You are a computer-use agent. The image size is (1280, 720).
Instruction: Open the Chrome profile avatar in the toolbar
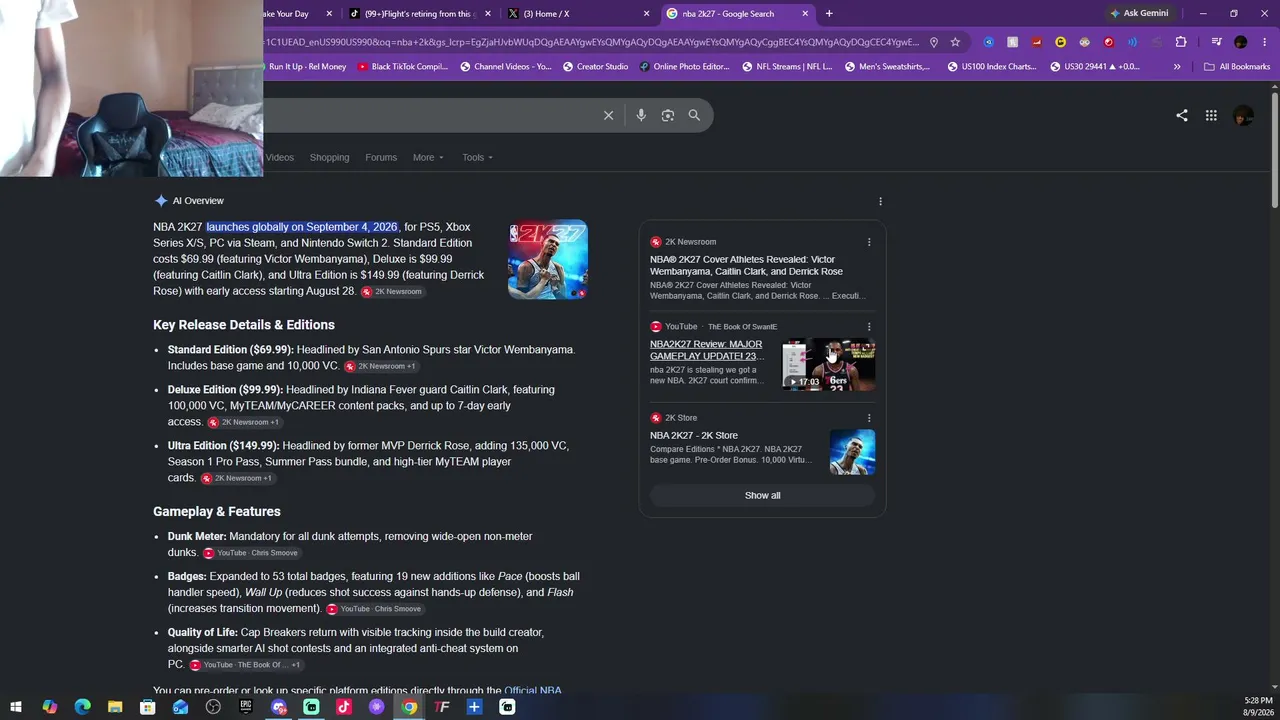click(1241, 42)
